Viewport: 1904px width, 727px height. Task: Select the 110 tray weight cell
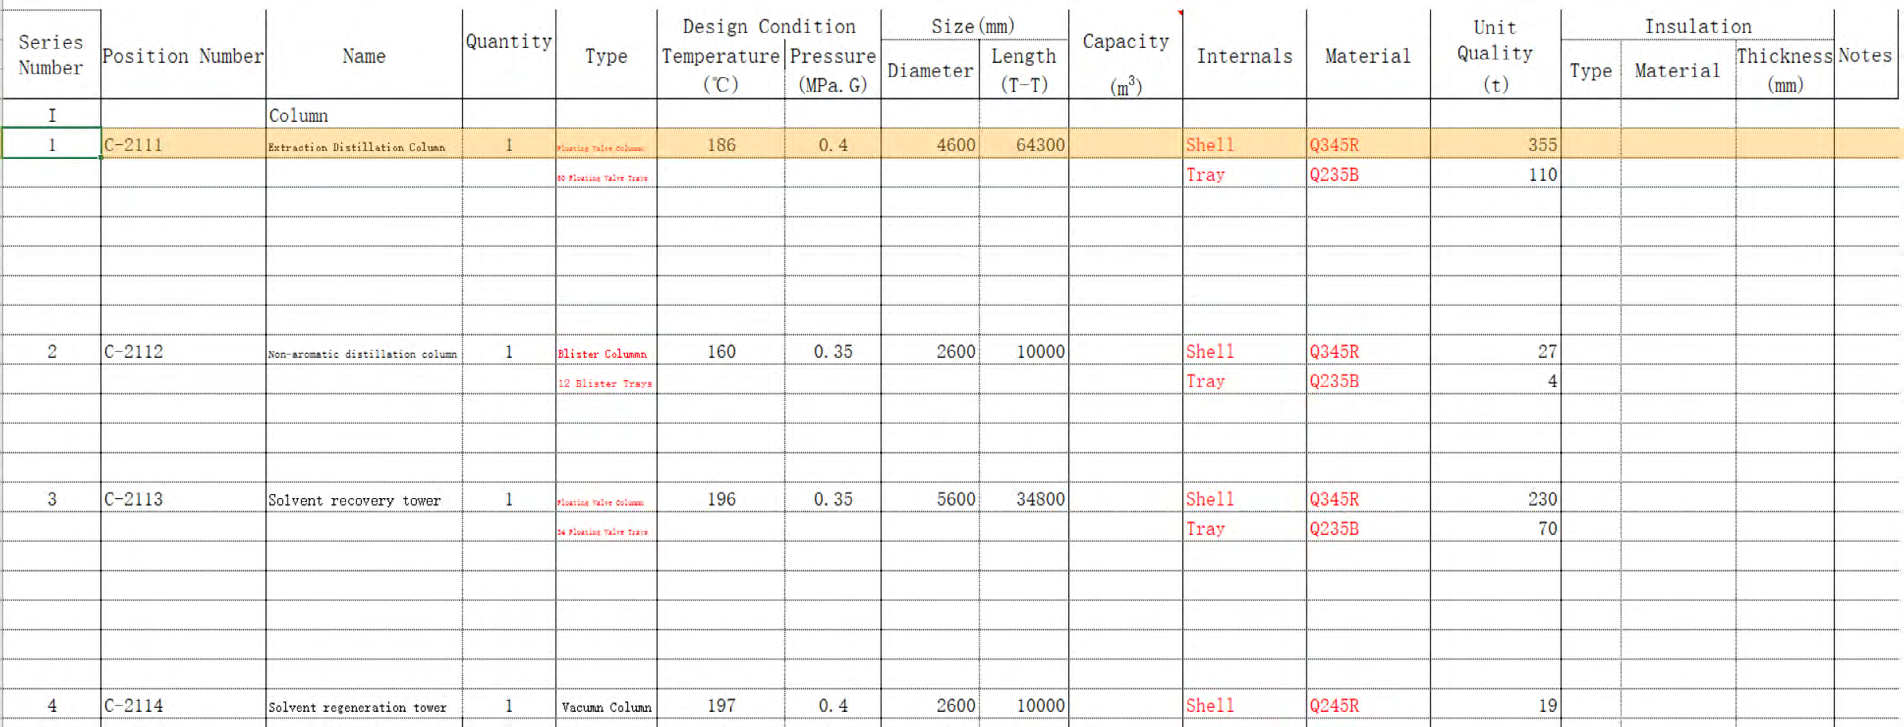tap(1495, 174)
